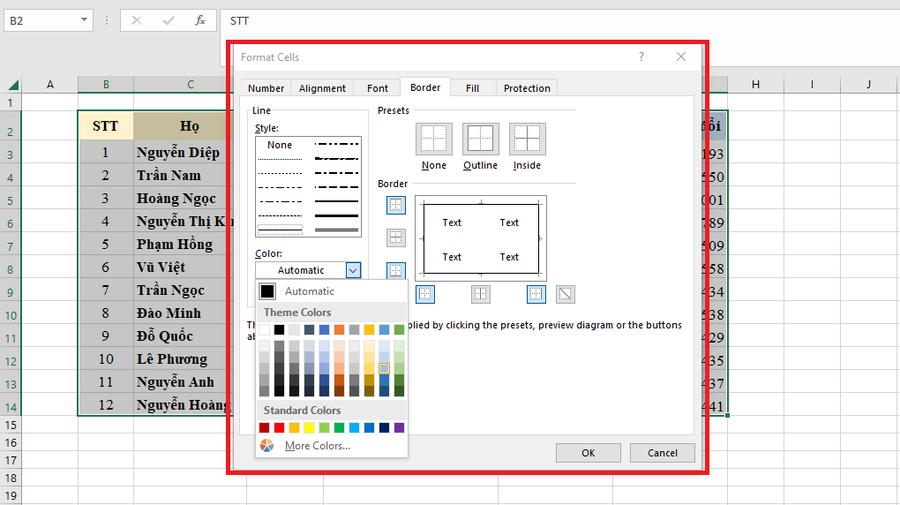Switch to the Number tab
This screenshot has width=900, height=505.
266,88
